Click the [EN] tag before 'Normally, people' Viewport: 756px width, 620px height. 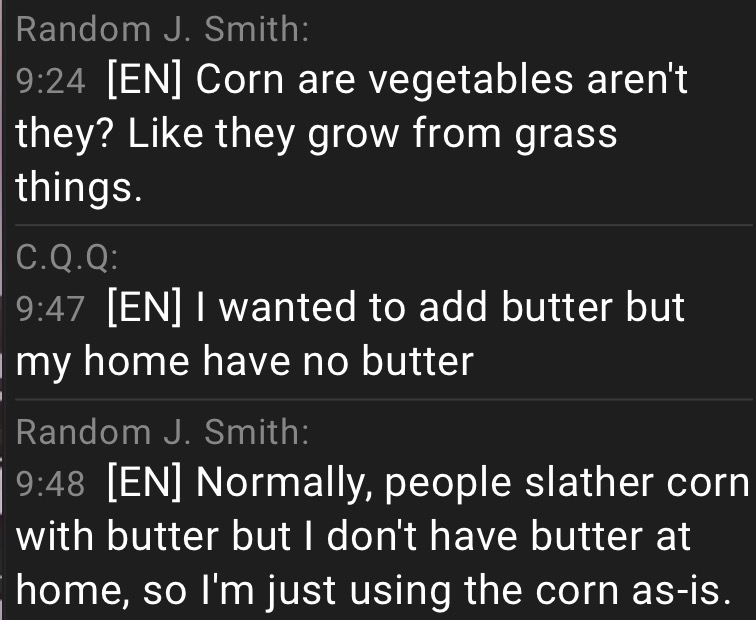coord(144,482)
